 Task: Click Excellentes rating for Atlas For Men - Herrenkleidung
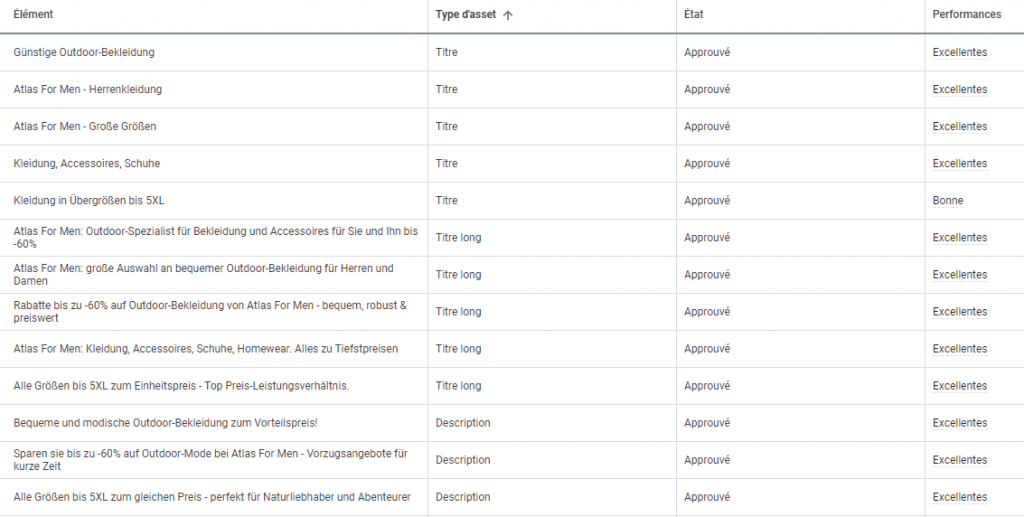click(x=959, y=89)
